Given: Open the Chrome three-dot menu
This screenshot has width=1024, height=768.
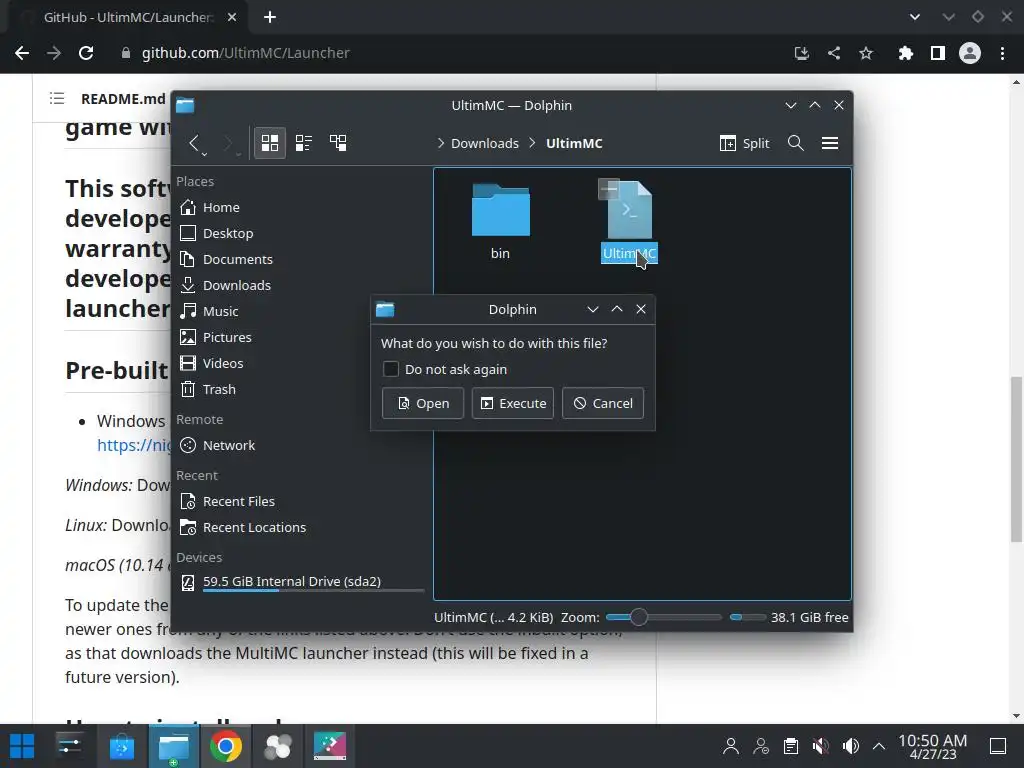Looking at the screenshot, I should (1002, 53).
